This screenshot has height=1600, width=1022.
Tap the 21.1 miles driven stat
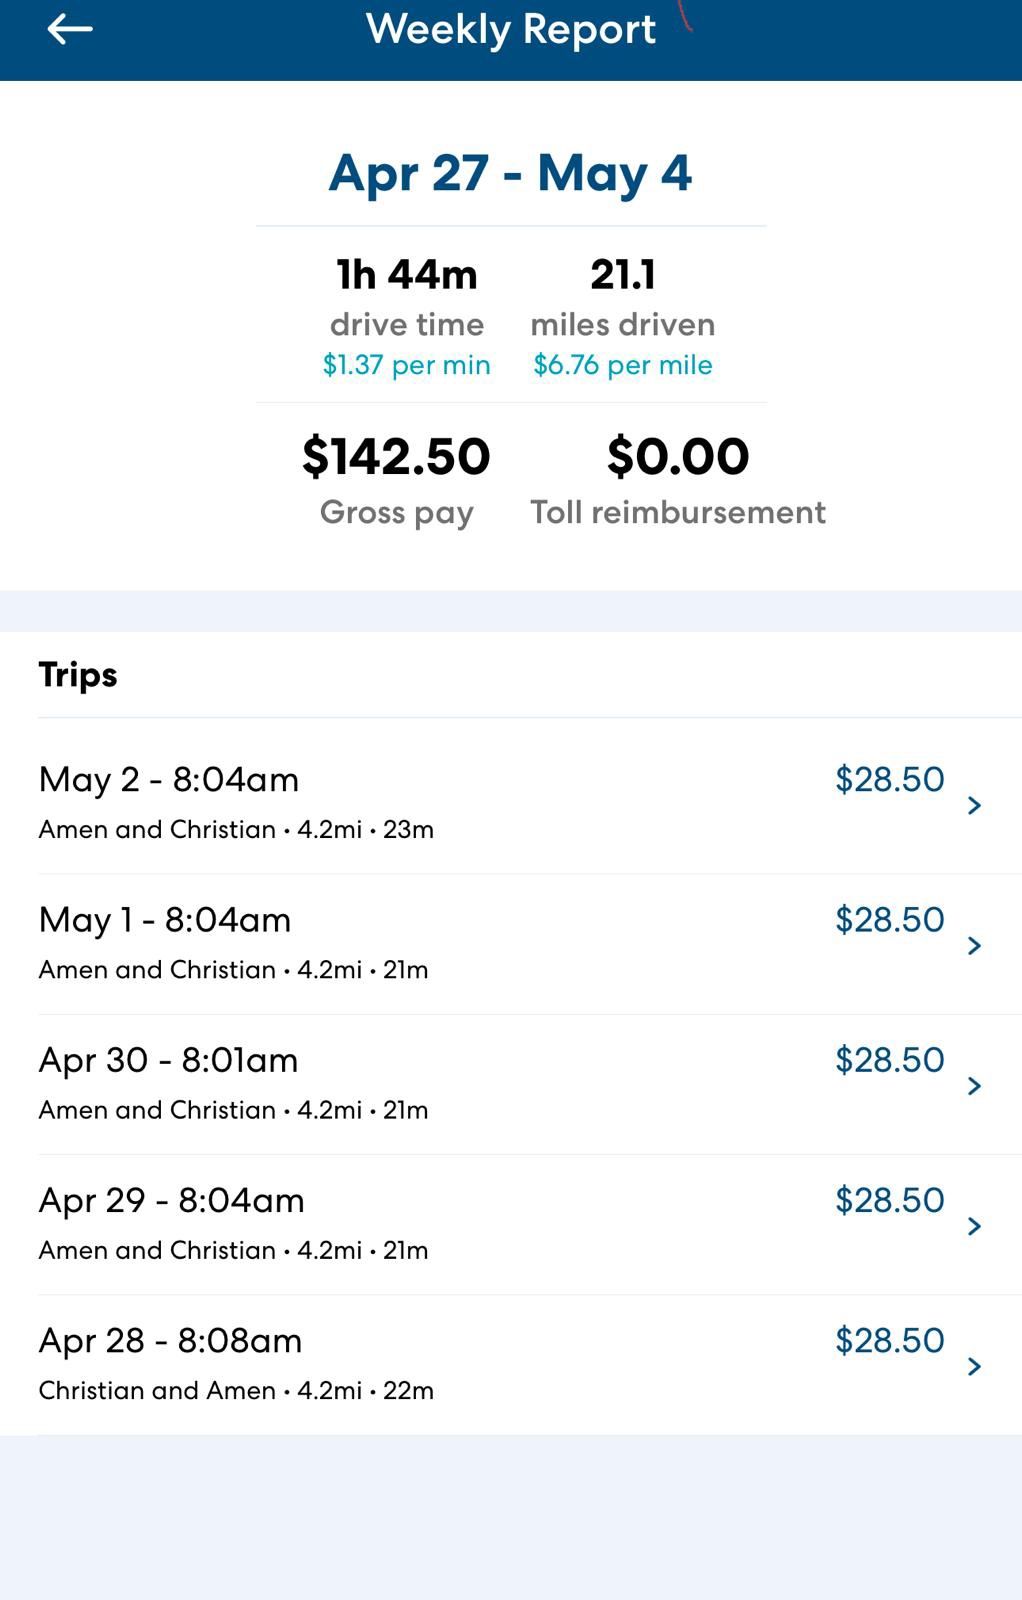[623, 274]
